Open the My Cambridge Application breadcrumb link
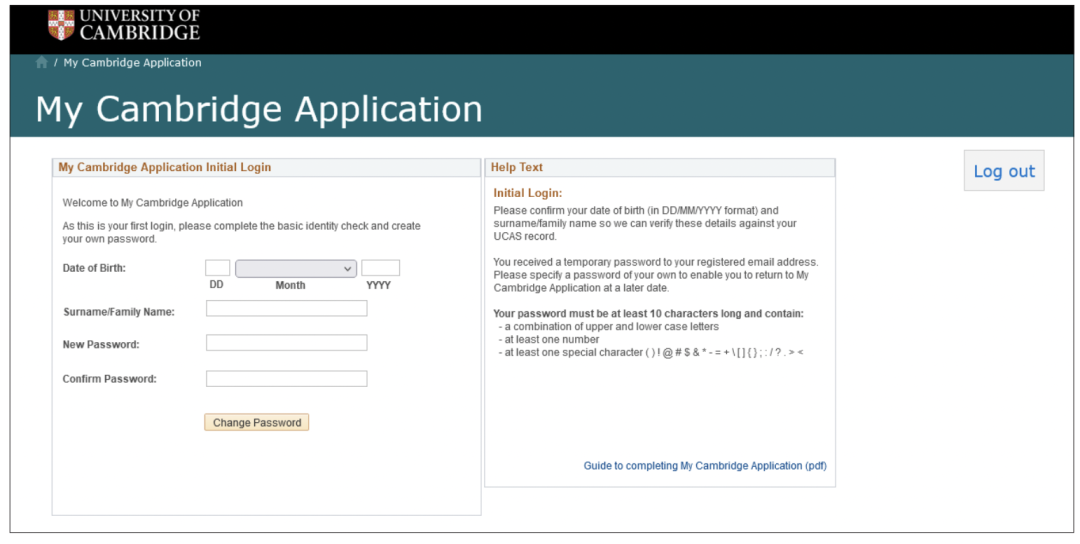Image resolution: width=1080 pixels, height=544 pixels. click(132, 62)
